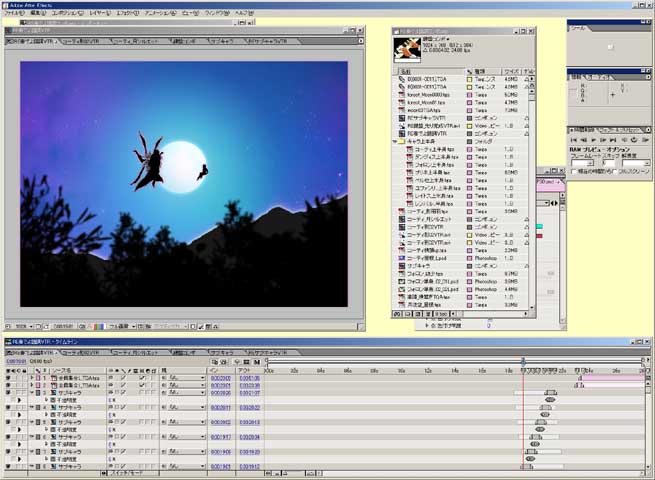Click first icon button in timeline header toolbar

[215, 362]
